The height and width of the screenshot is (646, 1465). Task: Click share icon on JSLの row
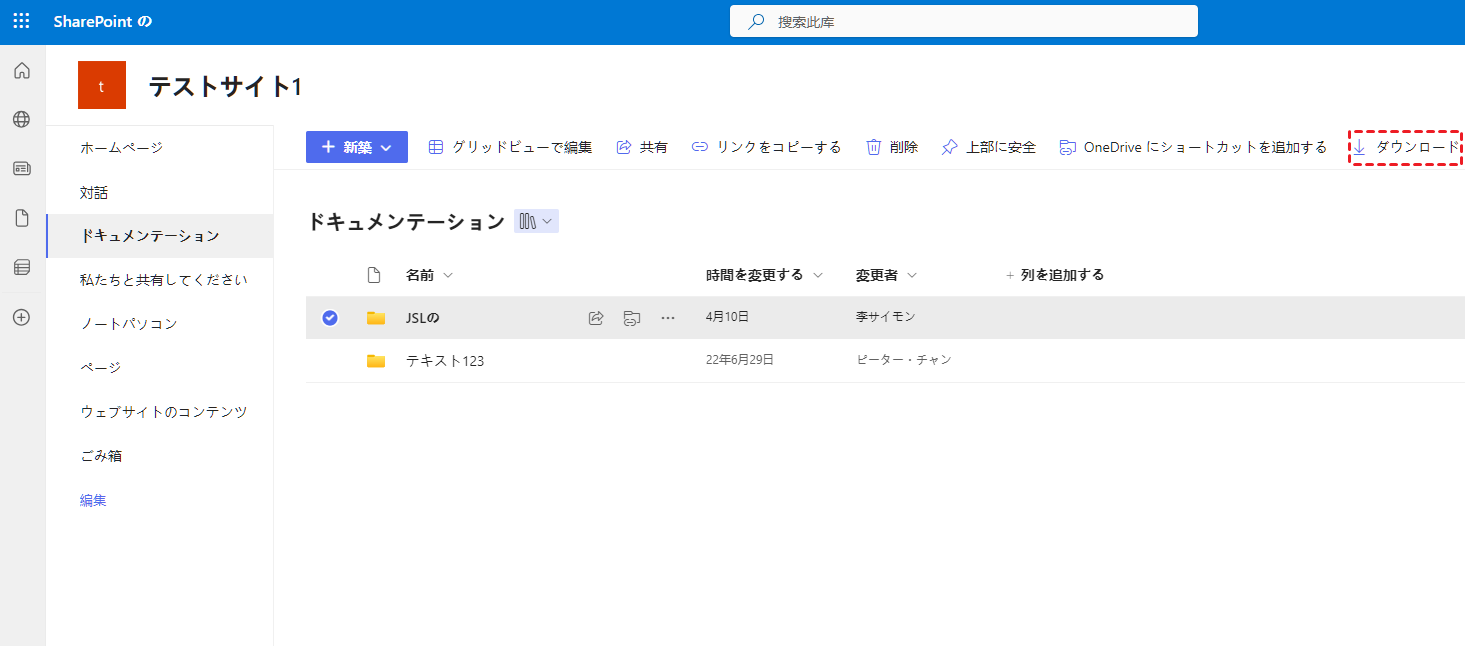[x=596, y=318]
